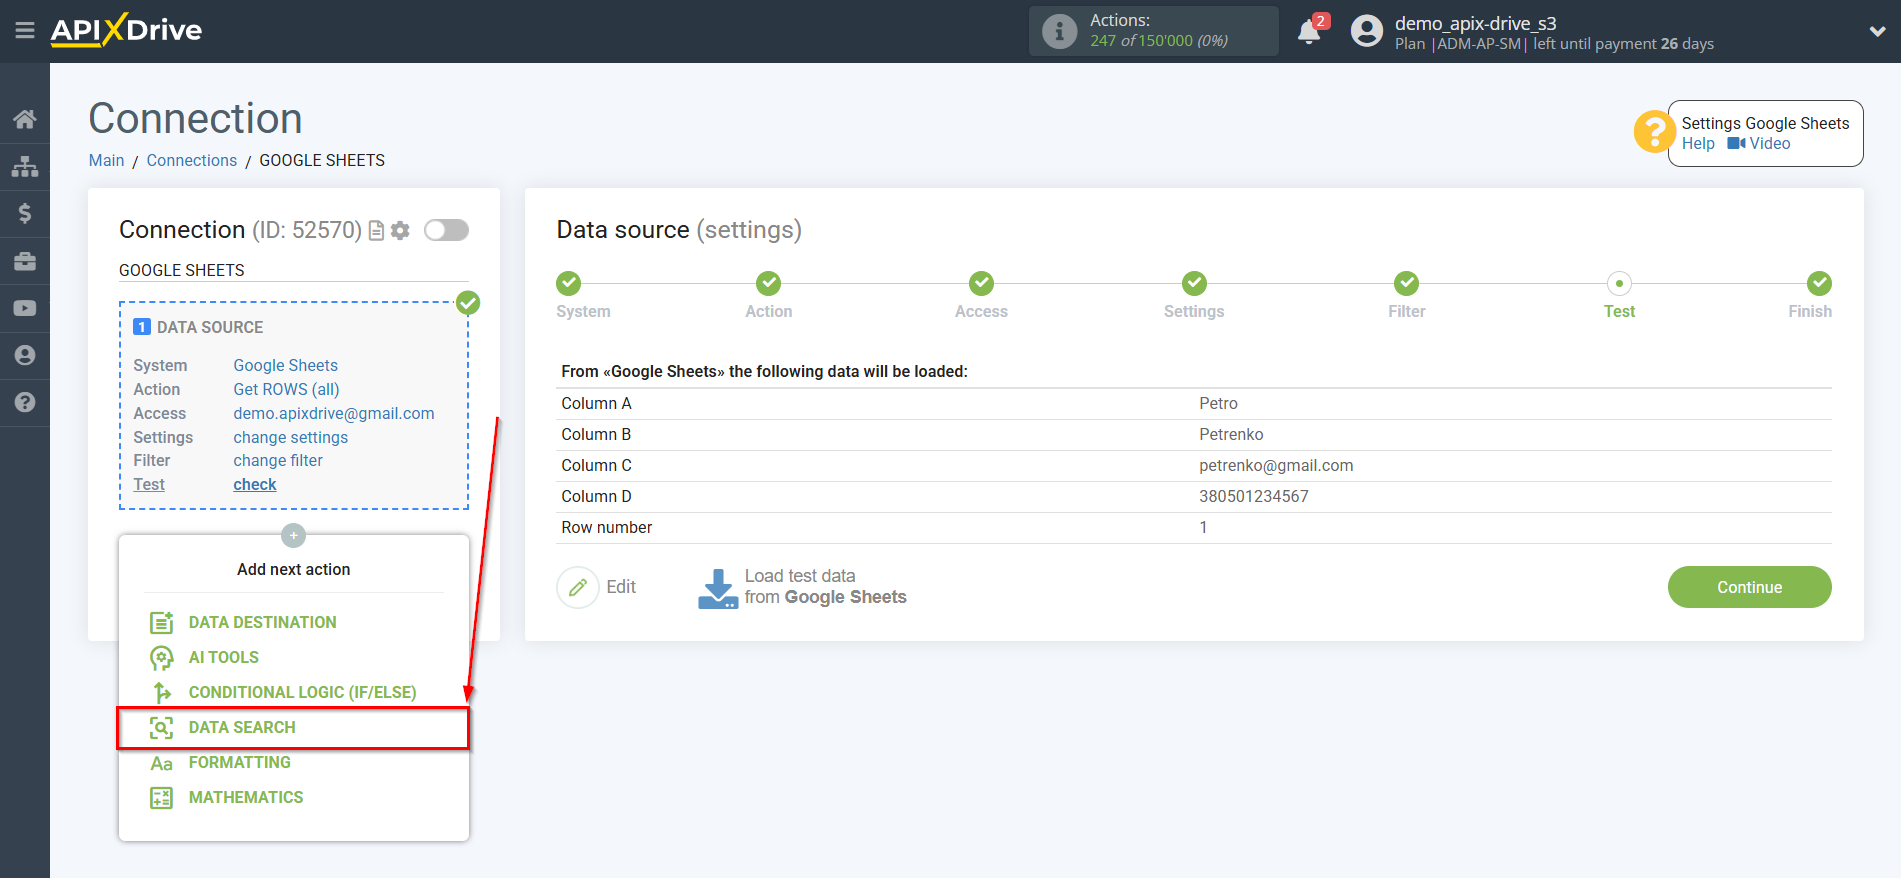This screenshot has height=878, width=1901.
Task: Click the Column A row label
Action: point(596,403)
